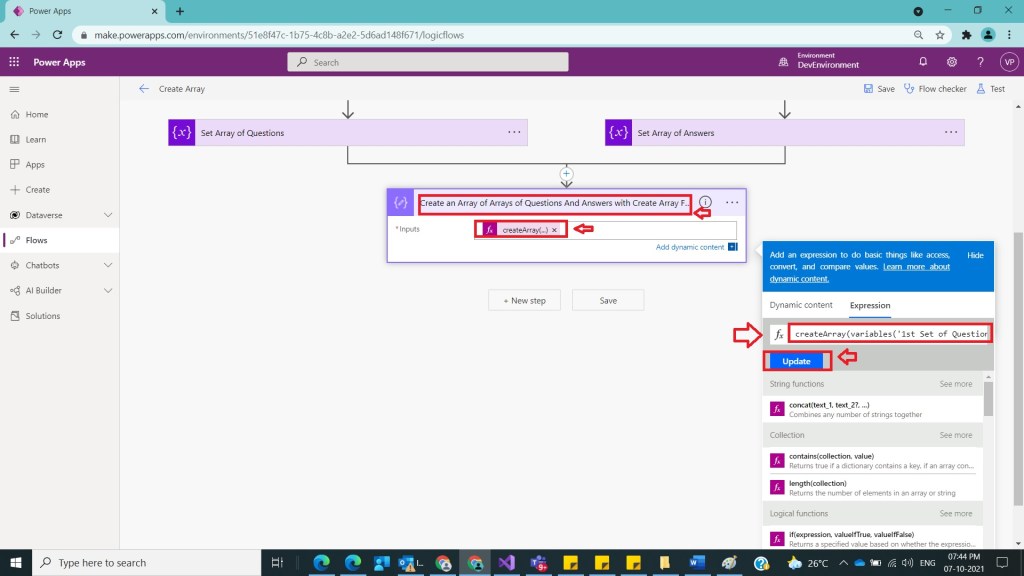Toggle the left navigation hamburger menu
The height and width of the screenshot is (576, 1024).
(x=14, y=89)
